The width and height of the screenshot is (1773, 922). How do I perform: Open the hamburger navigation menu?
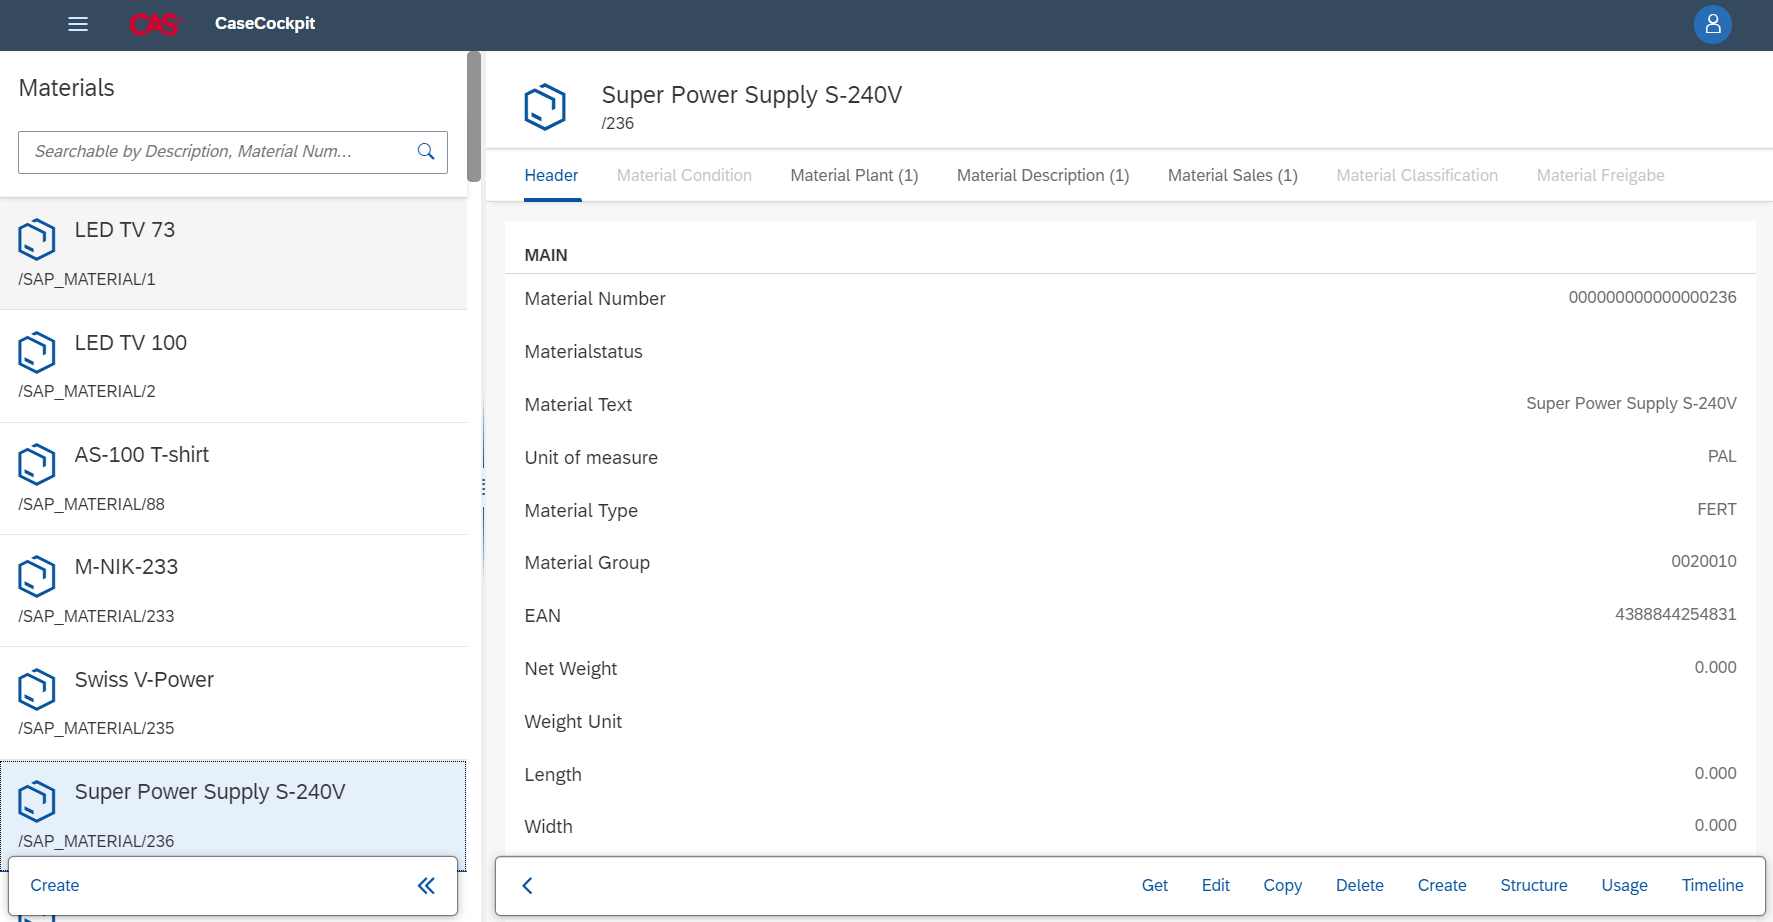click(78, 24)
